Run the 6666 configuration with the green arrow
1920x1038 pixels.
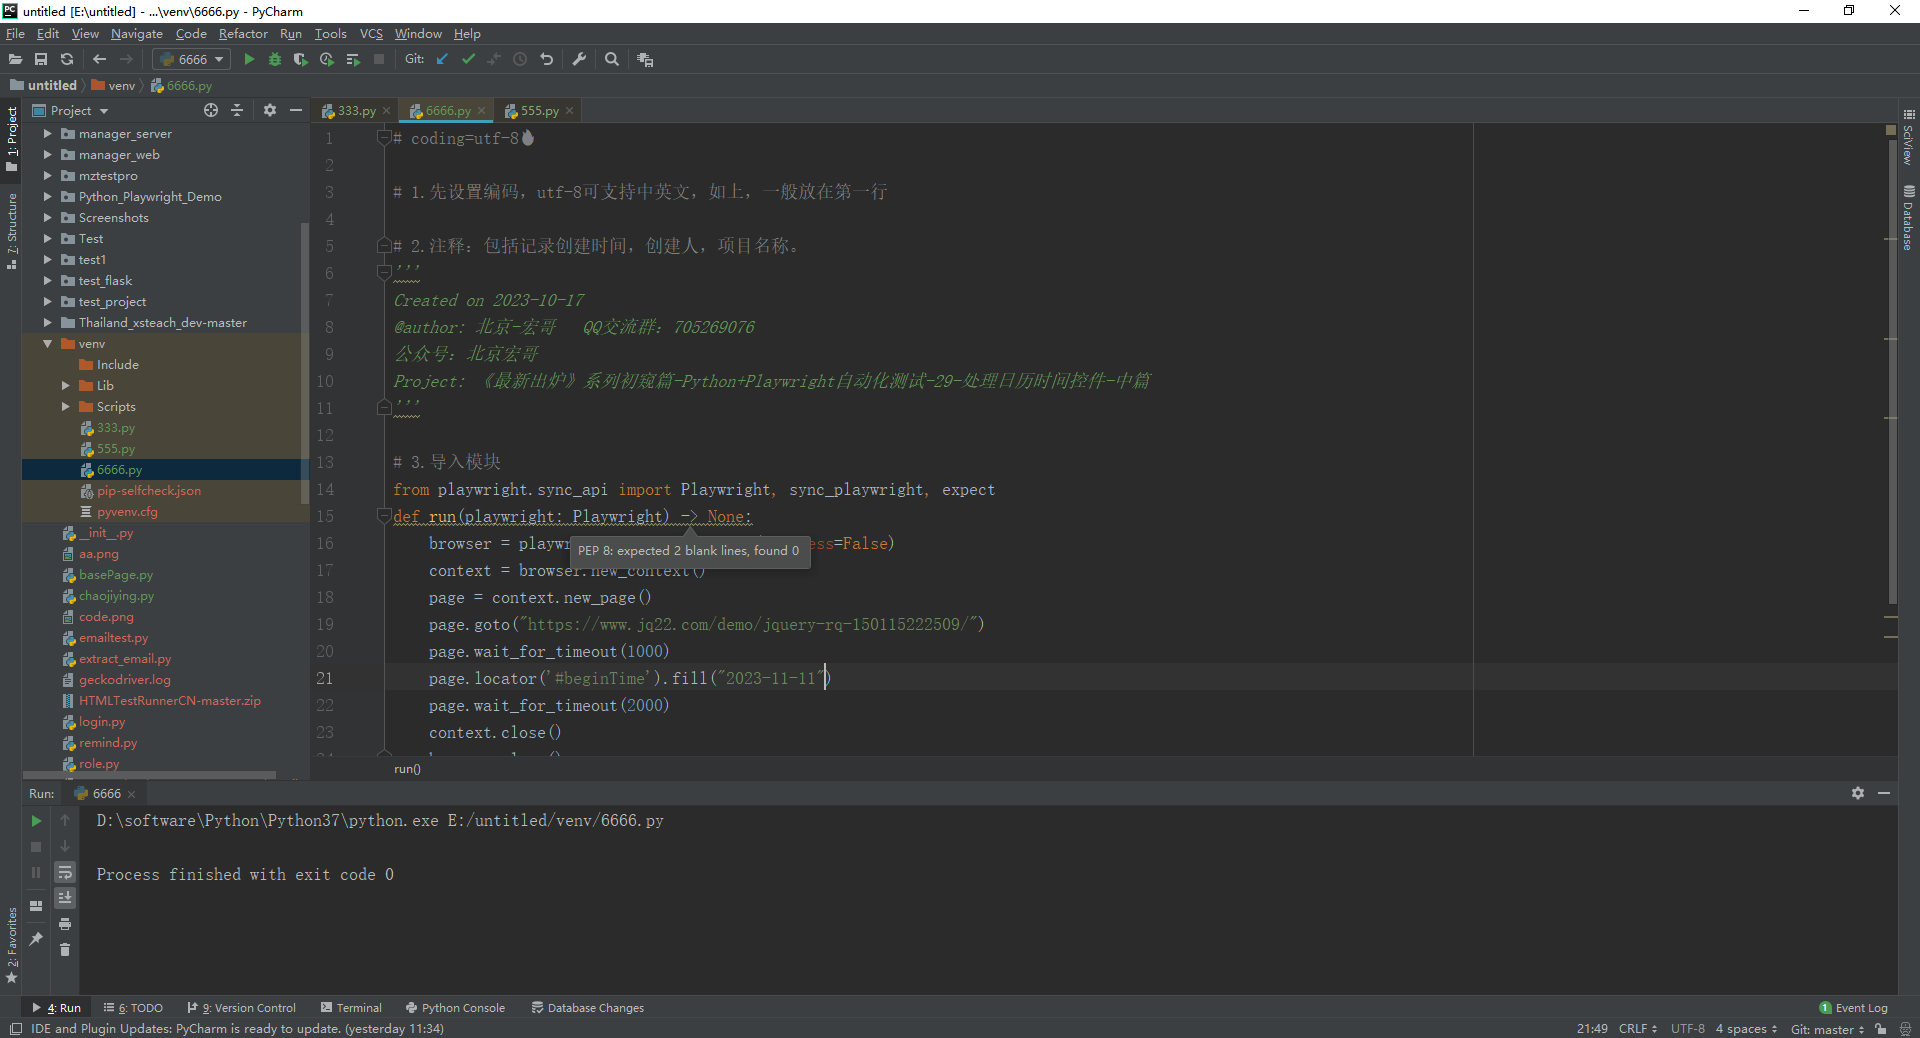click(x=249, y=59)
